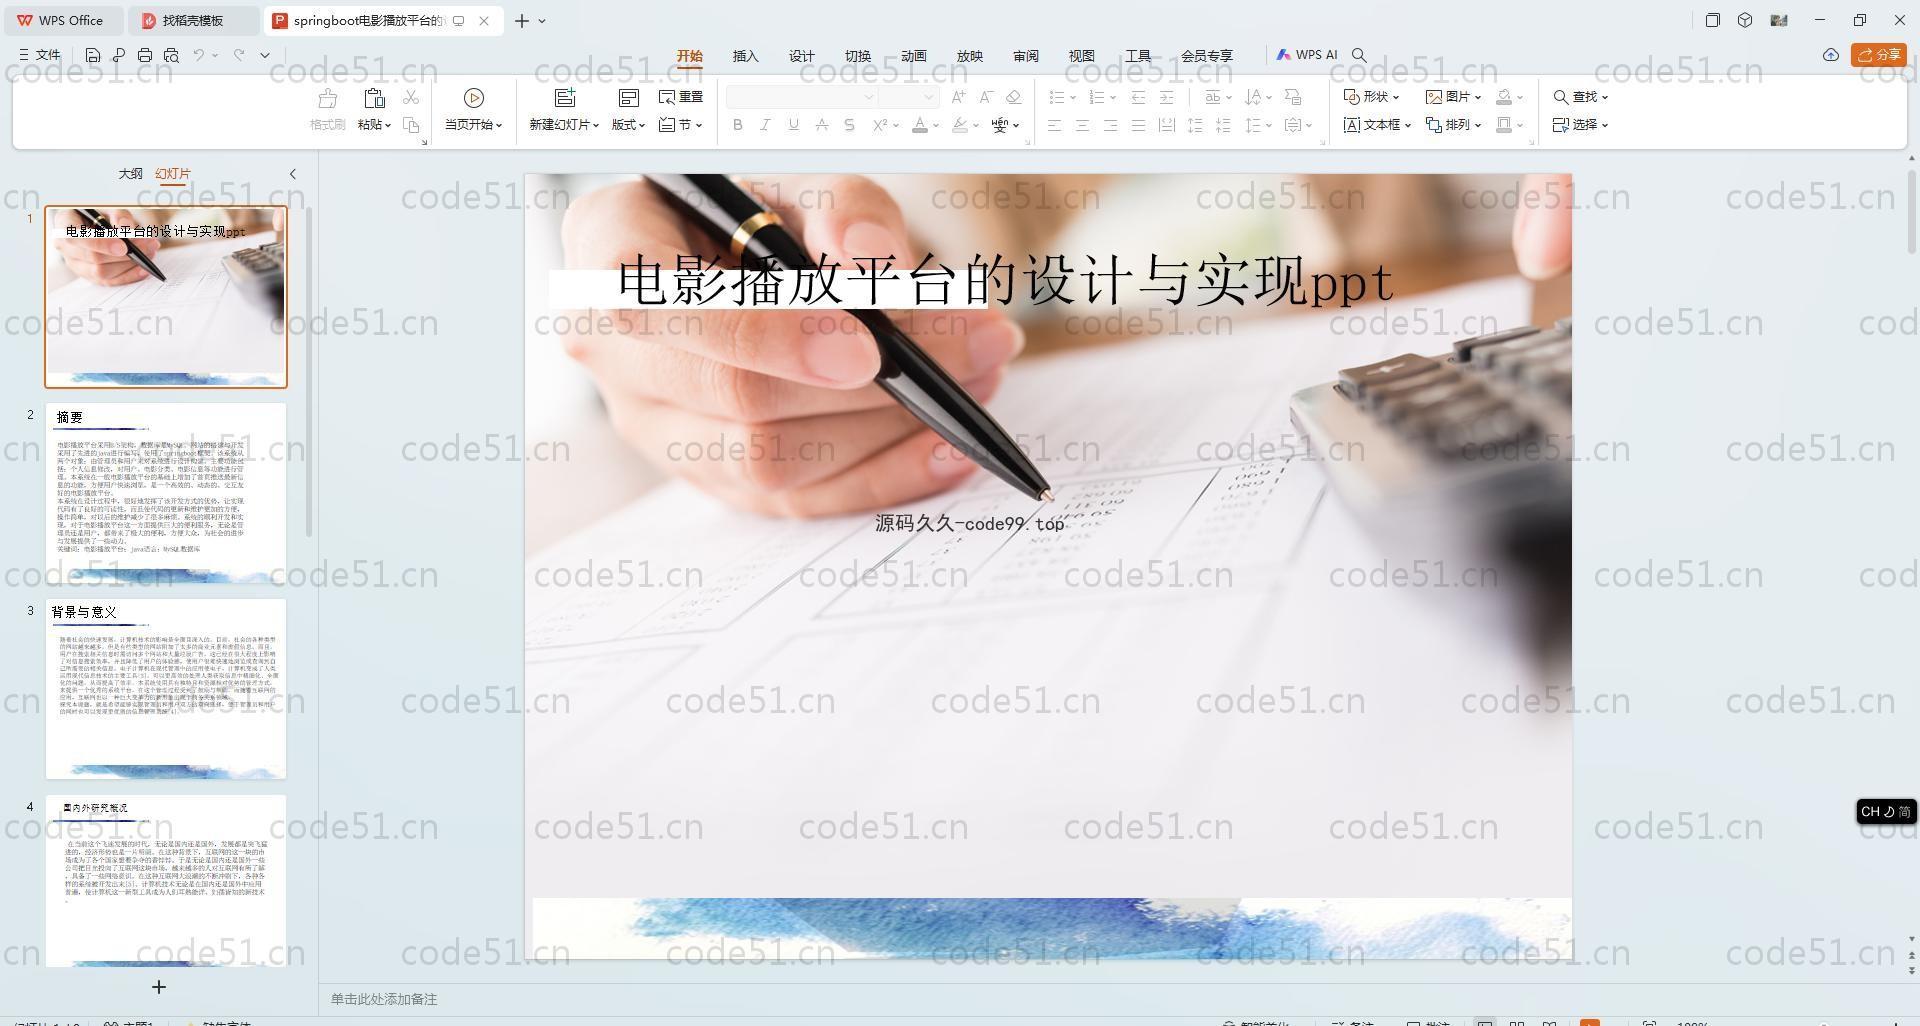The image size is (1920, 1026).
Task: Open Print Preview icon
Action: tap(171, 55)
